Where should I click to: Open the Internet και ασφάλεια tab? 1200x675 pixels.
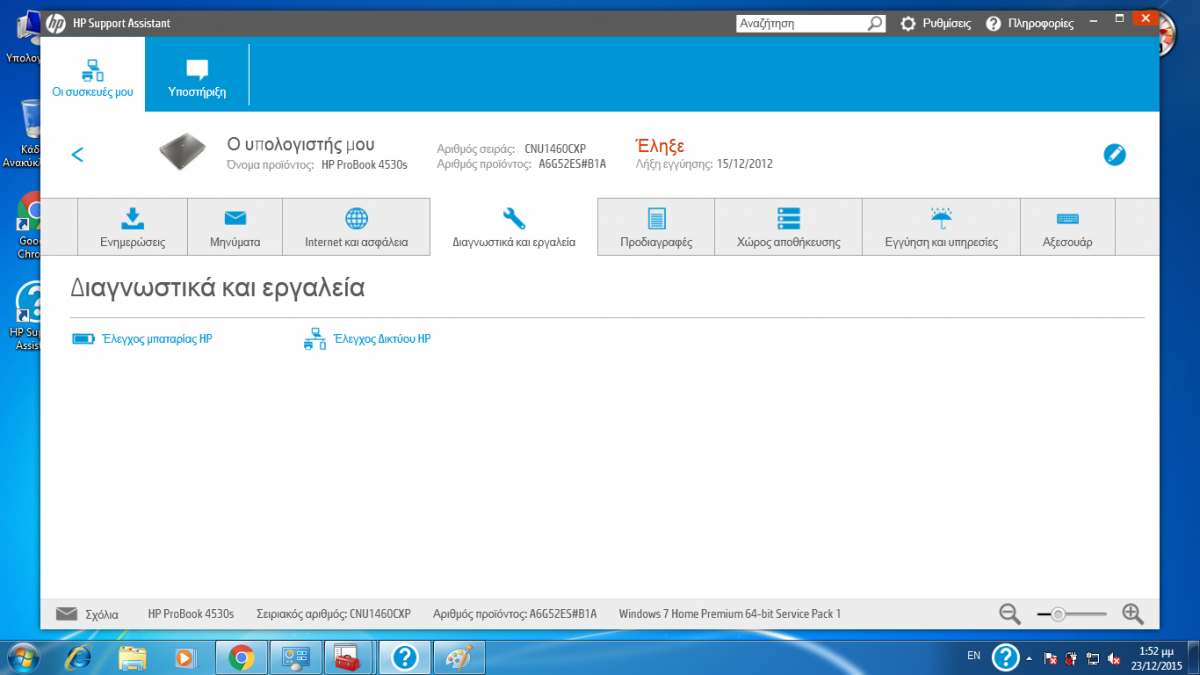(356, 227)
